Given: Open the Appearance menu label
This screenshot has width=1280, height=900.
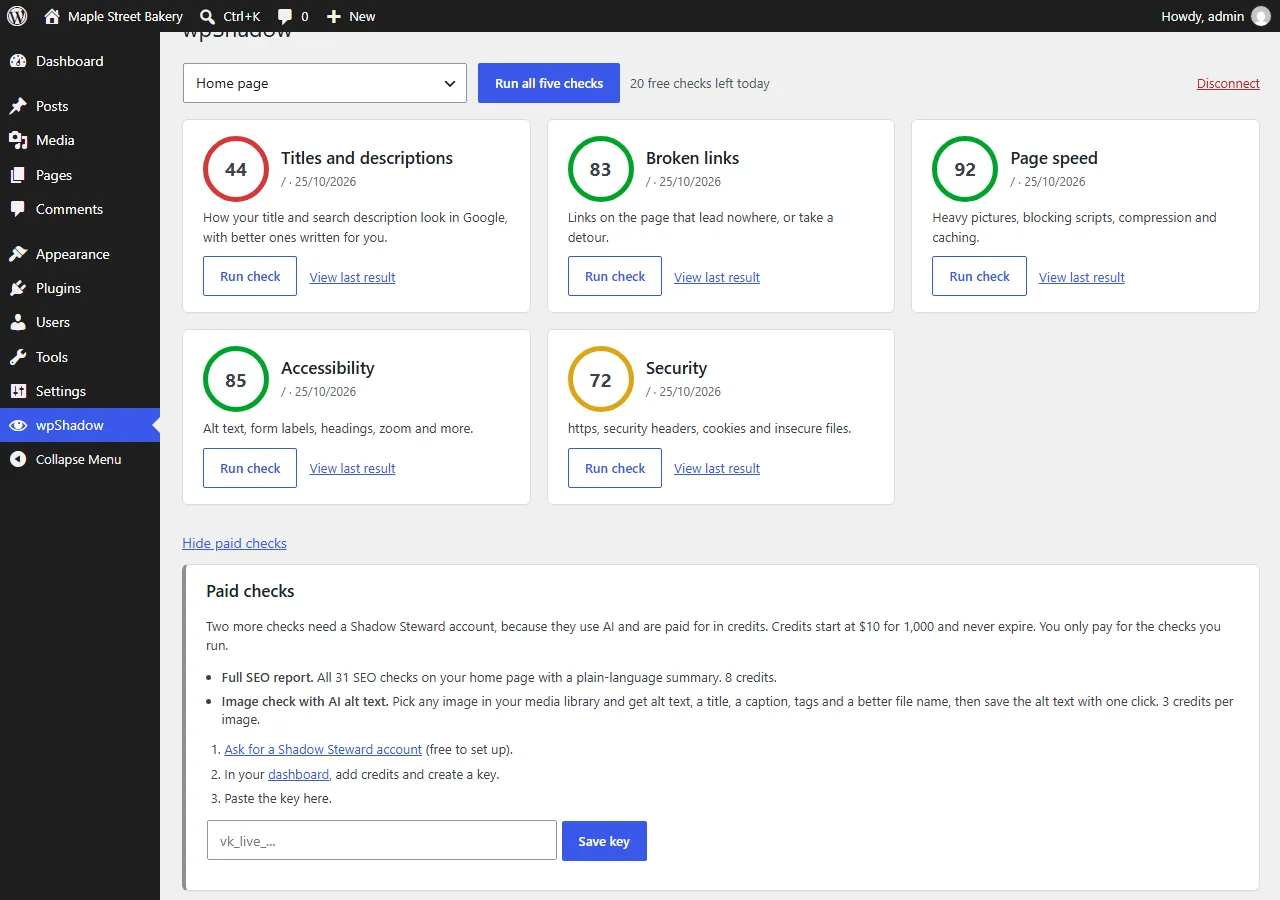Looking at the screenshot, I should [x=73, y=254].
